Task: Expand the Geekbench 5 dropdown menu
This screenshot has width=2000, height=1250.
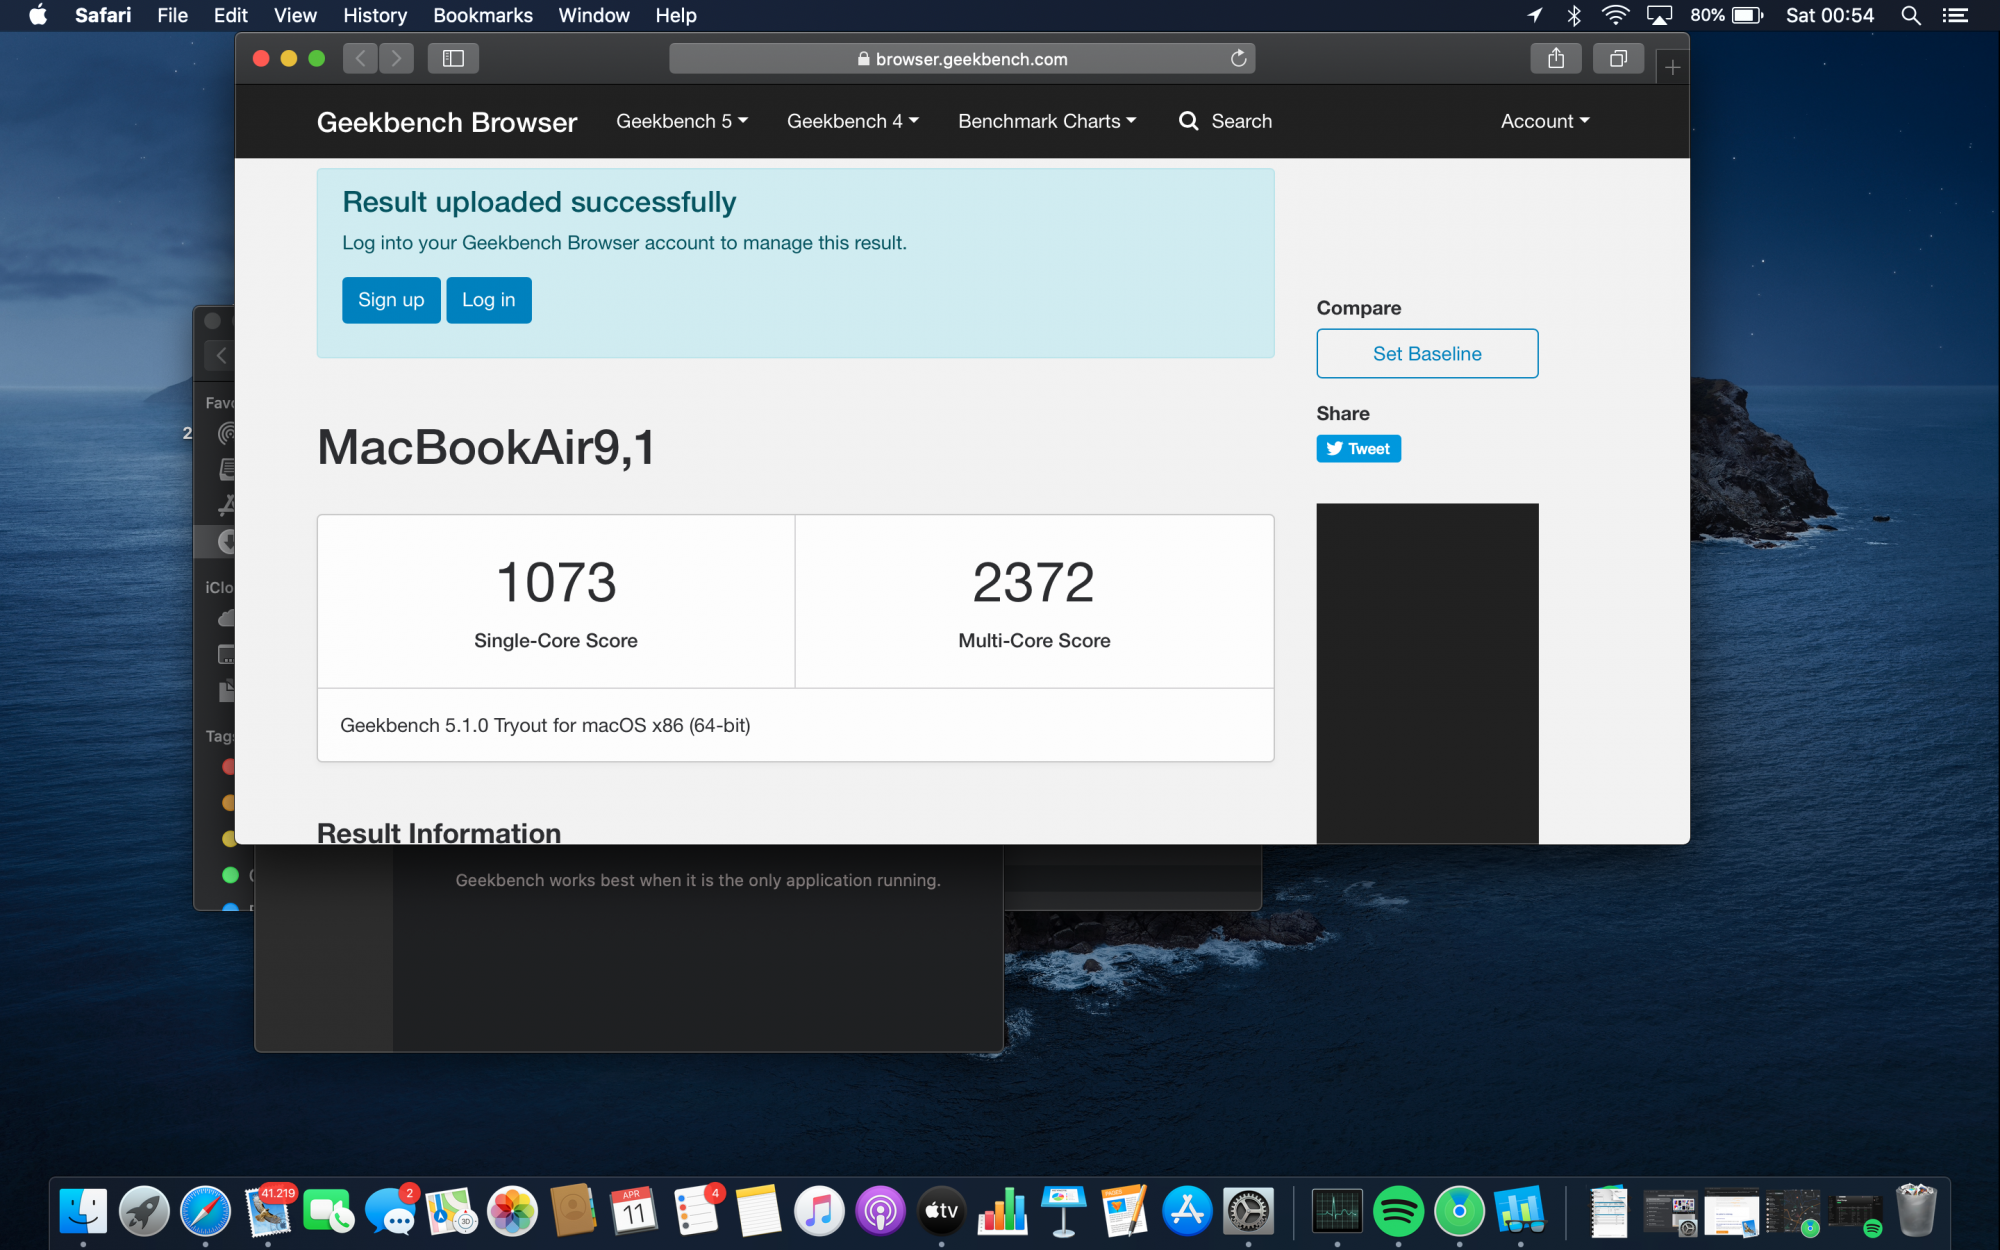Action: (x=682, y=121)
